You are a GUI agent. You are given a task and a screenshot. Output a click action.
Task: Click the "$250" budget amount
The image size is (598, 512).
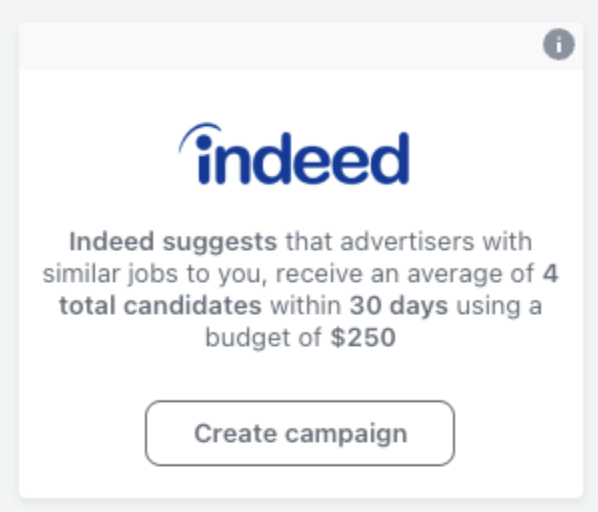(363, 337)
